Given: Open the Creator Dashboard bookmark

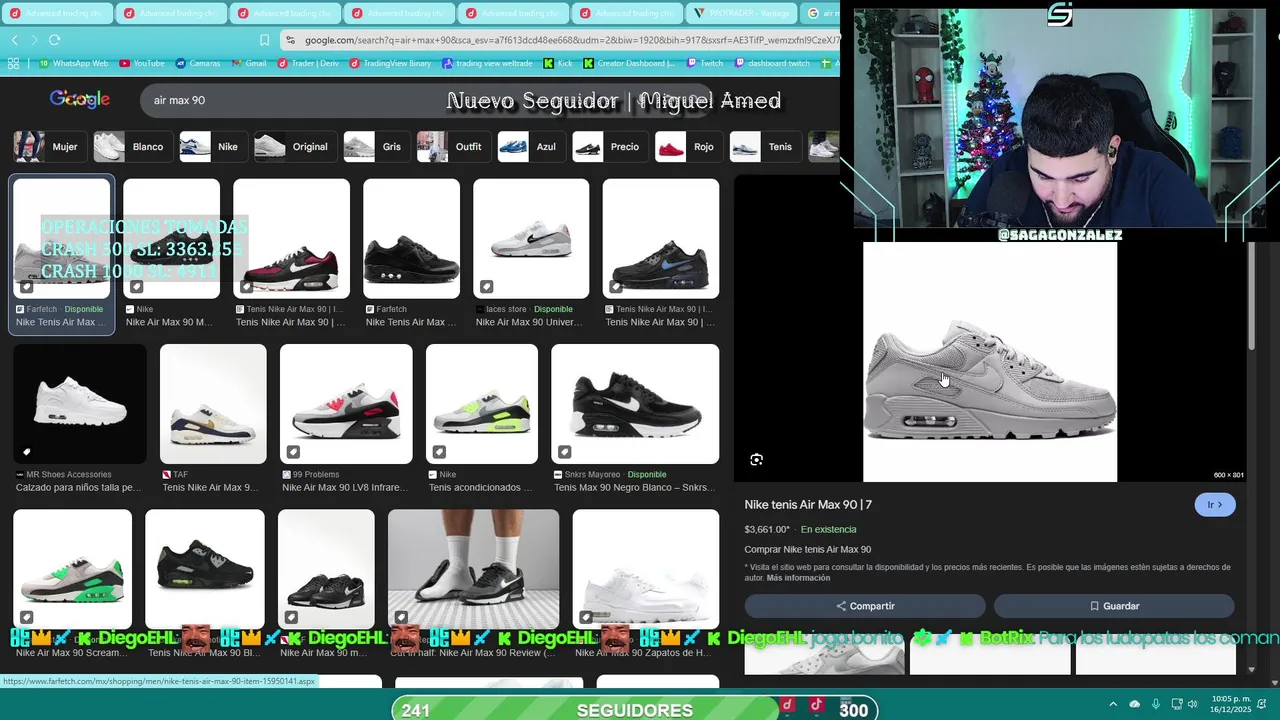Looking at the screenshot, I should pos(629,63).
